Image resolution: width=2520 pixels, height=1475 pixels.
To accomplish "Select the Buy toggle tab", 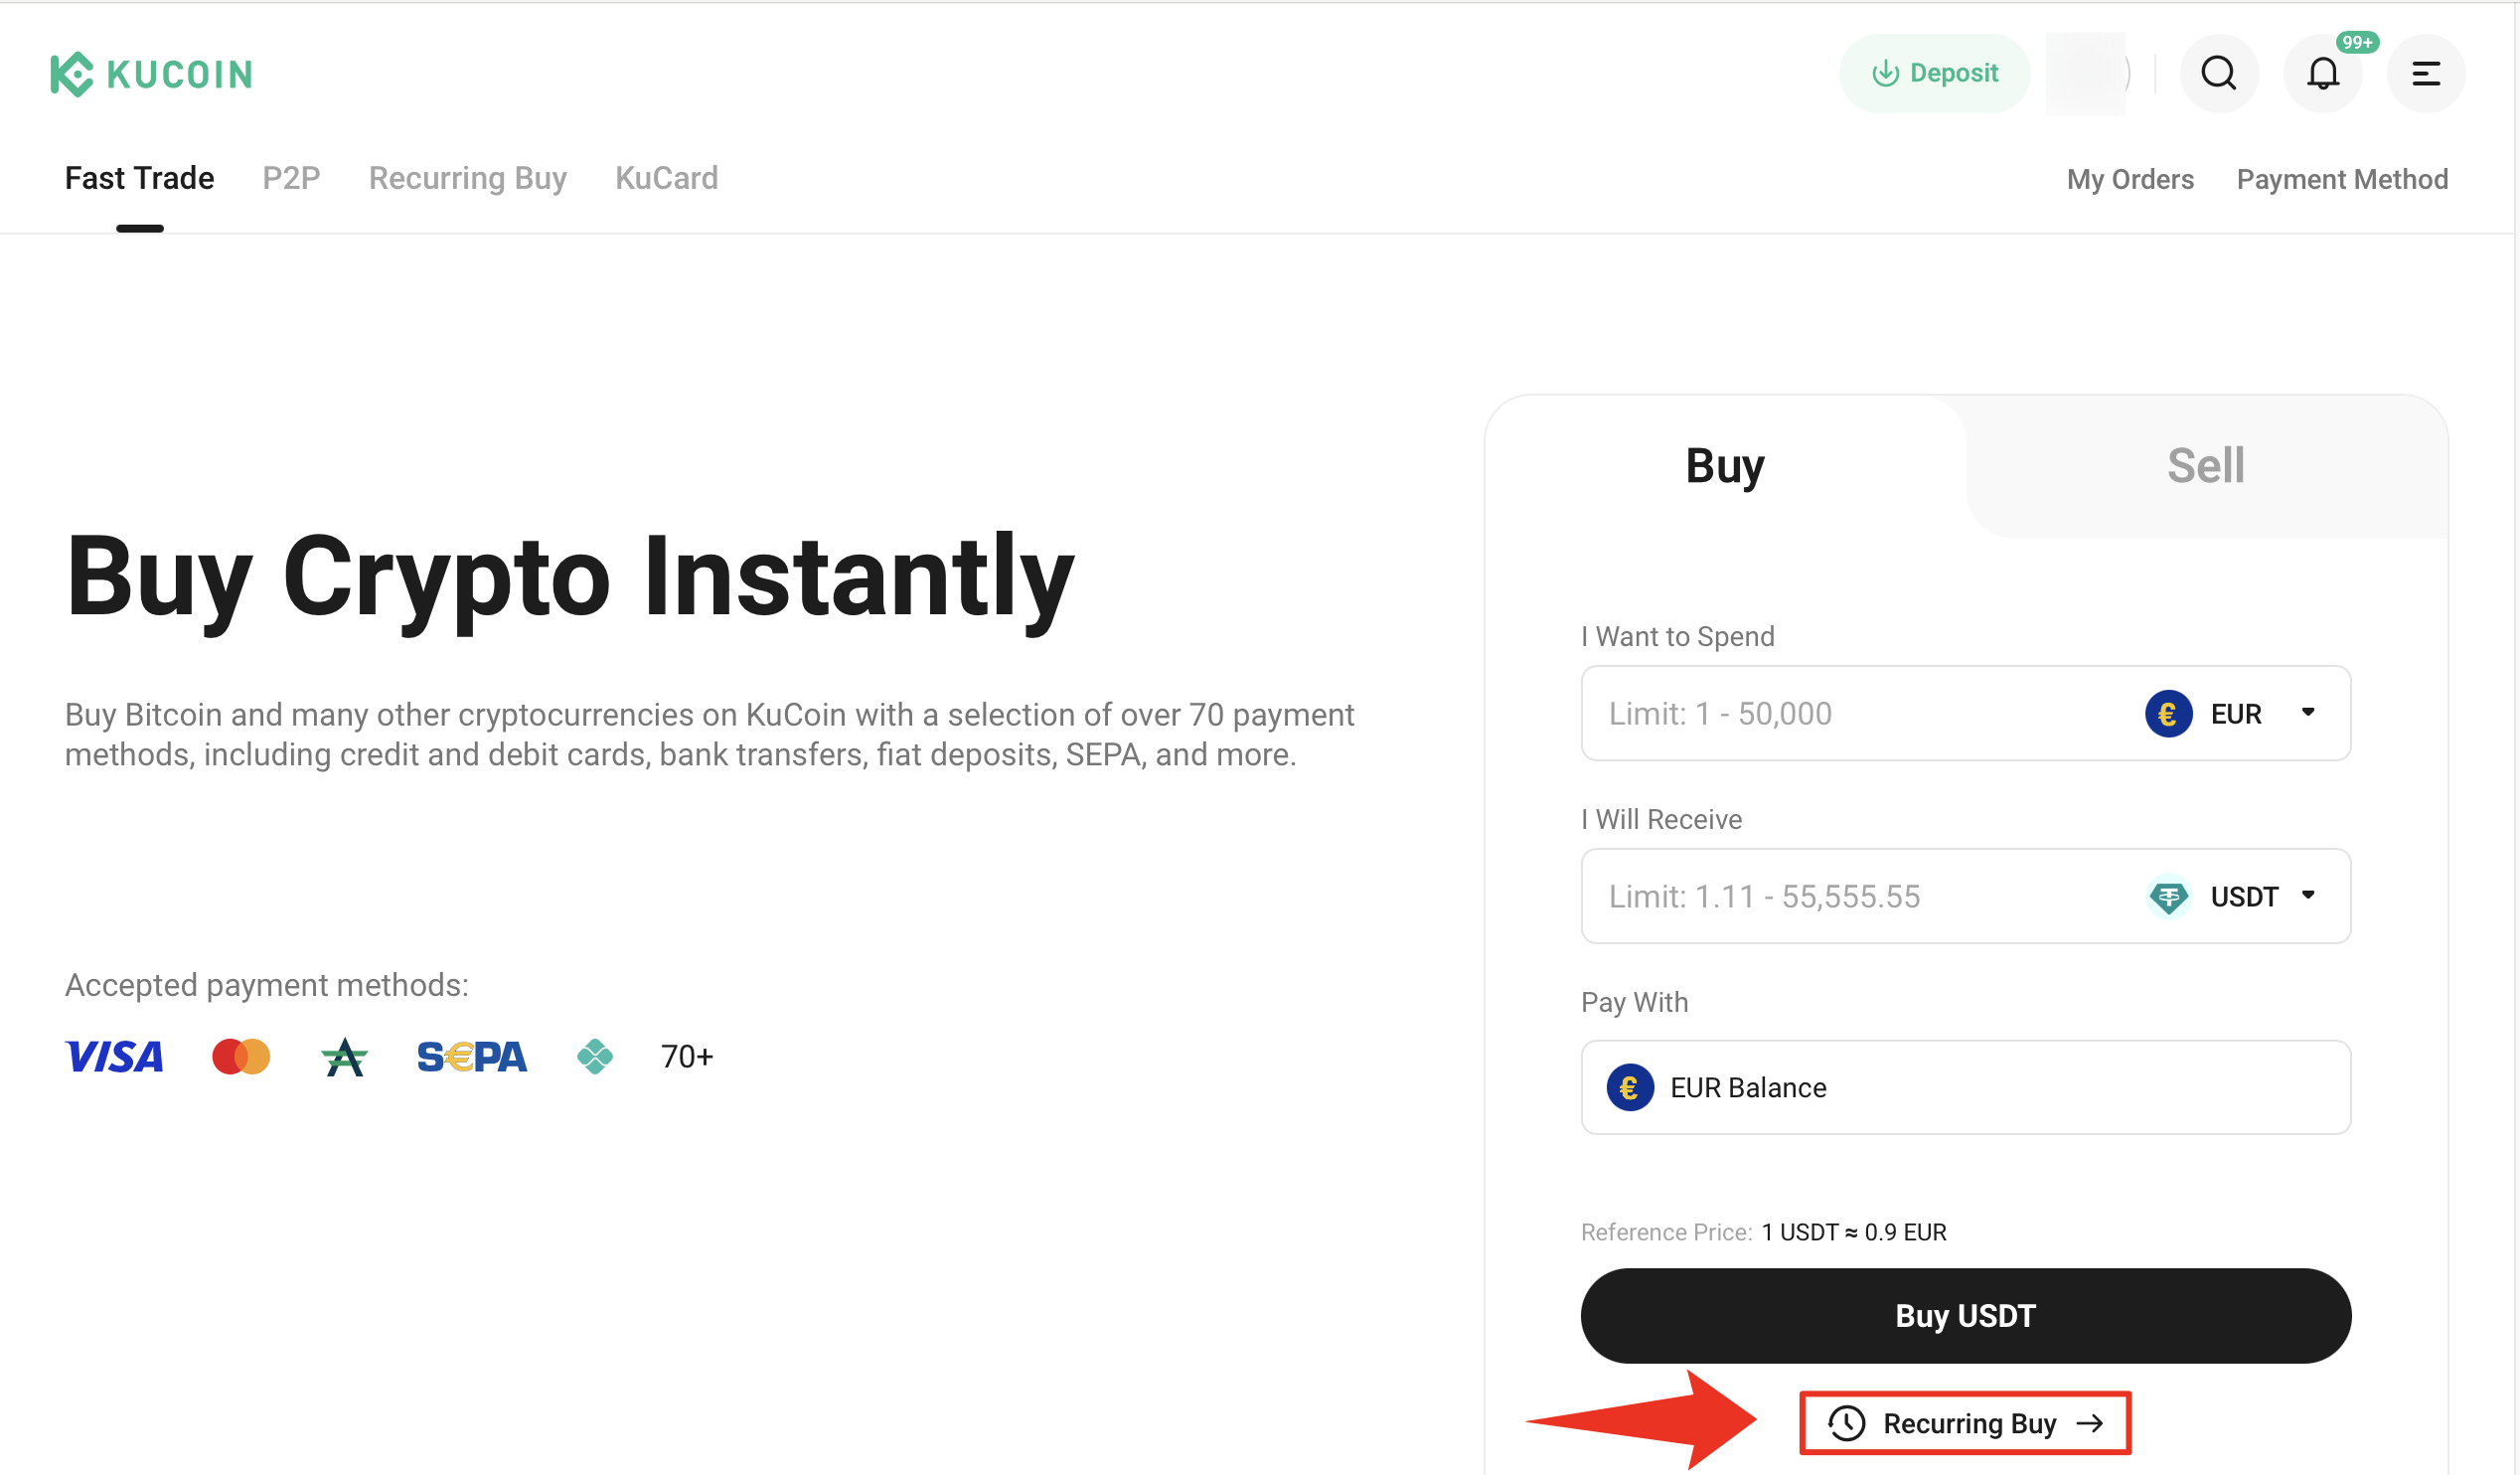I will 1724,466.
